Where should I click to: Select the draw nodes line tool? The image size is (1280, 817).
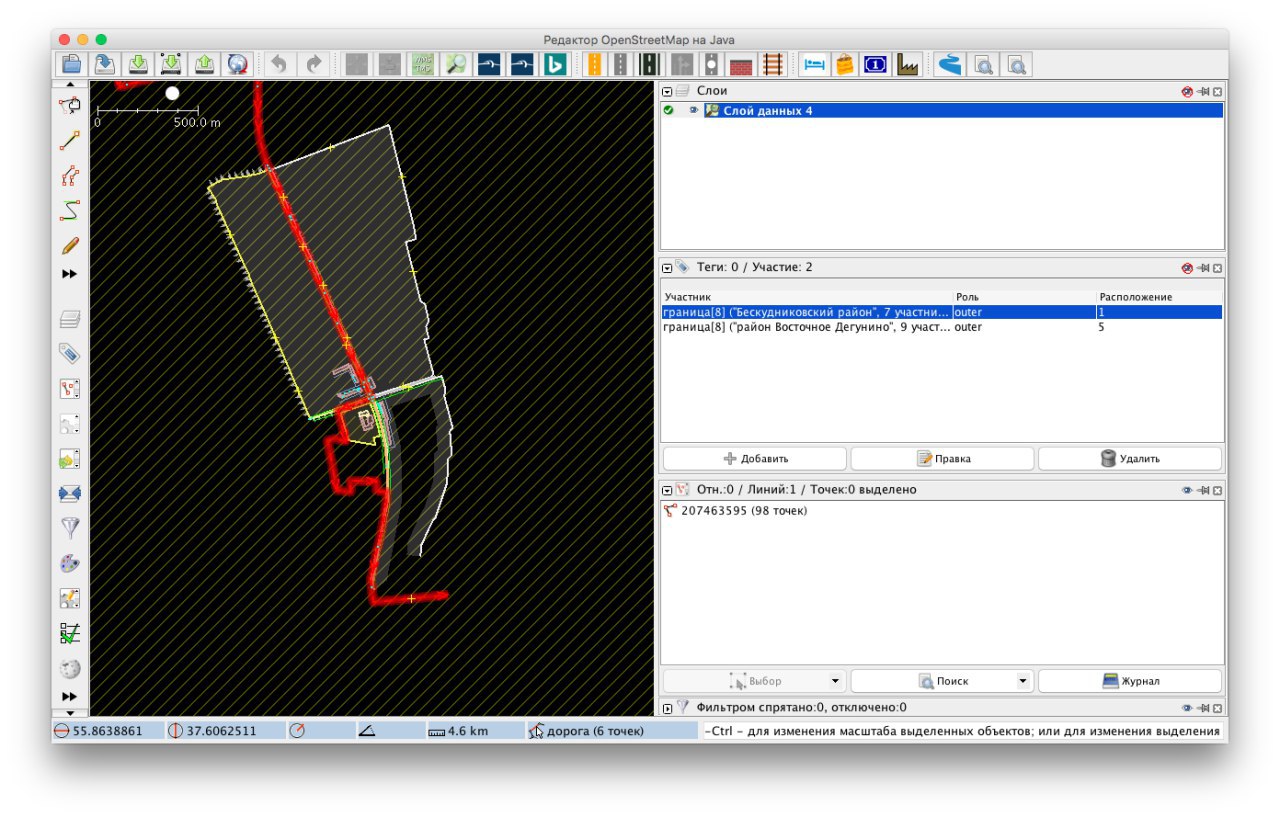[70, 141]
